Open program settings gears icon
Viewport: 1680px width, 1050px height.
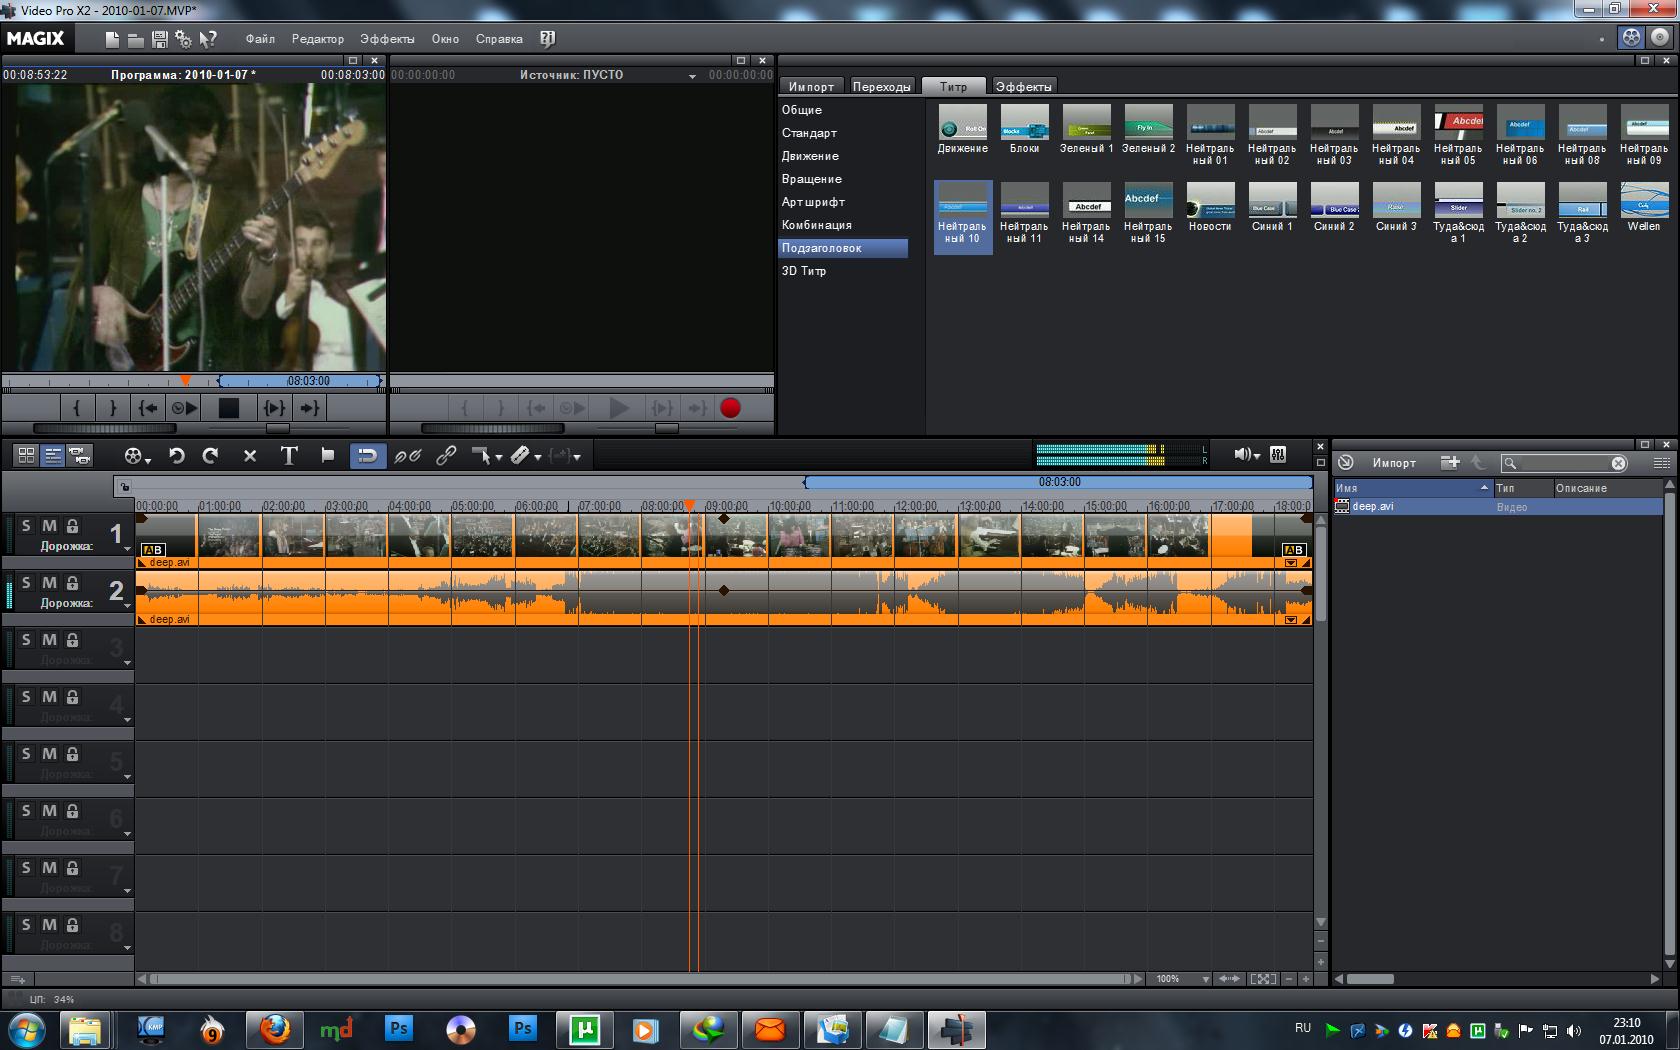coord(183,39)
